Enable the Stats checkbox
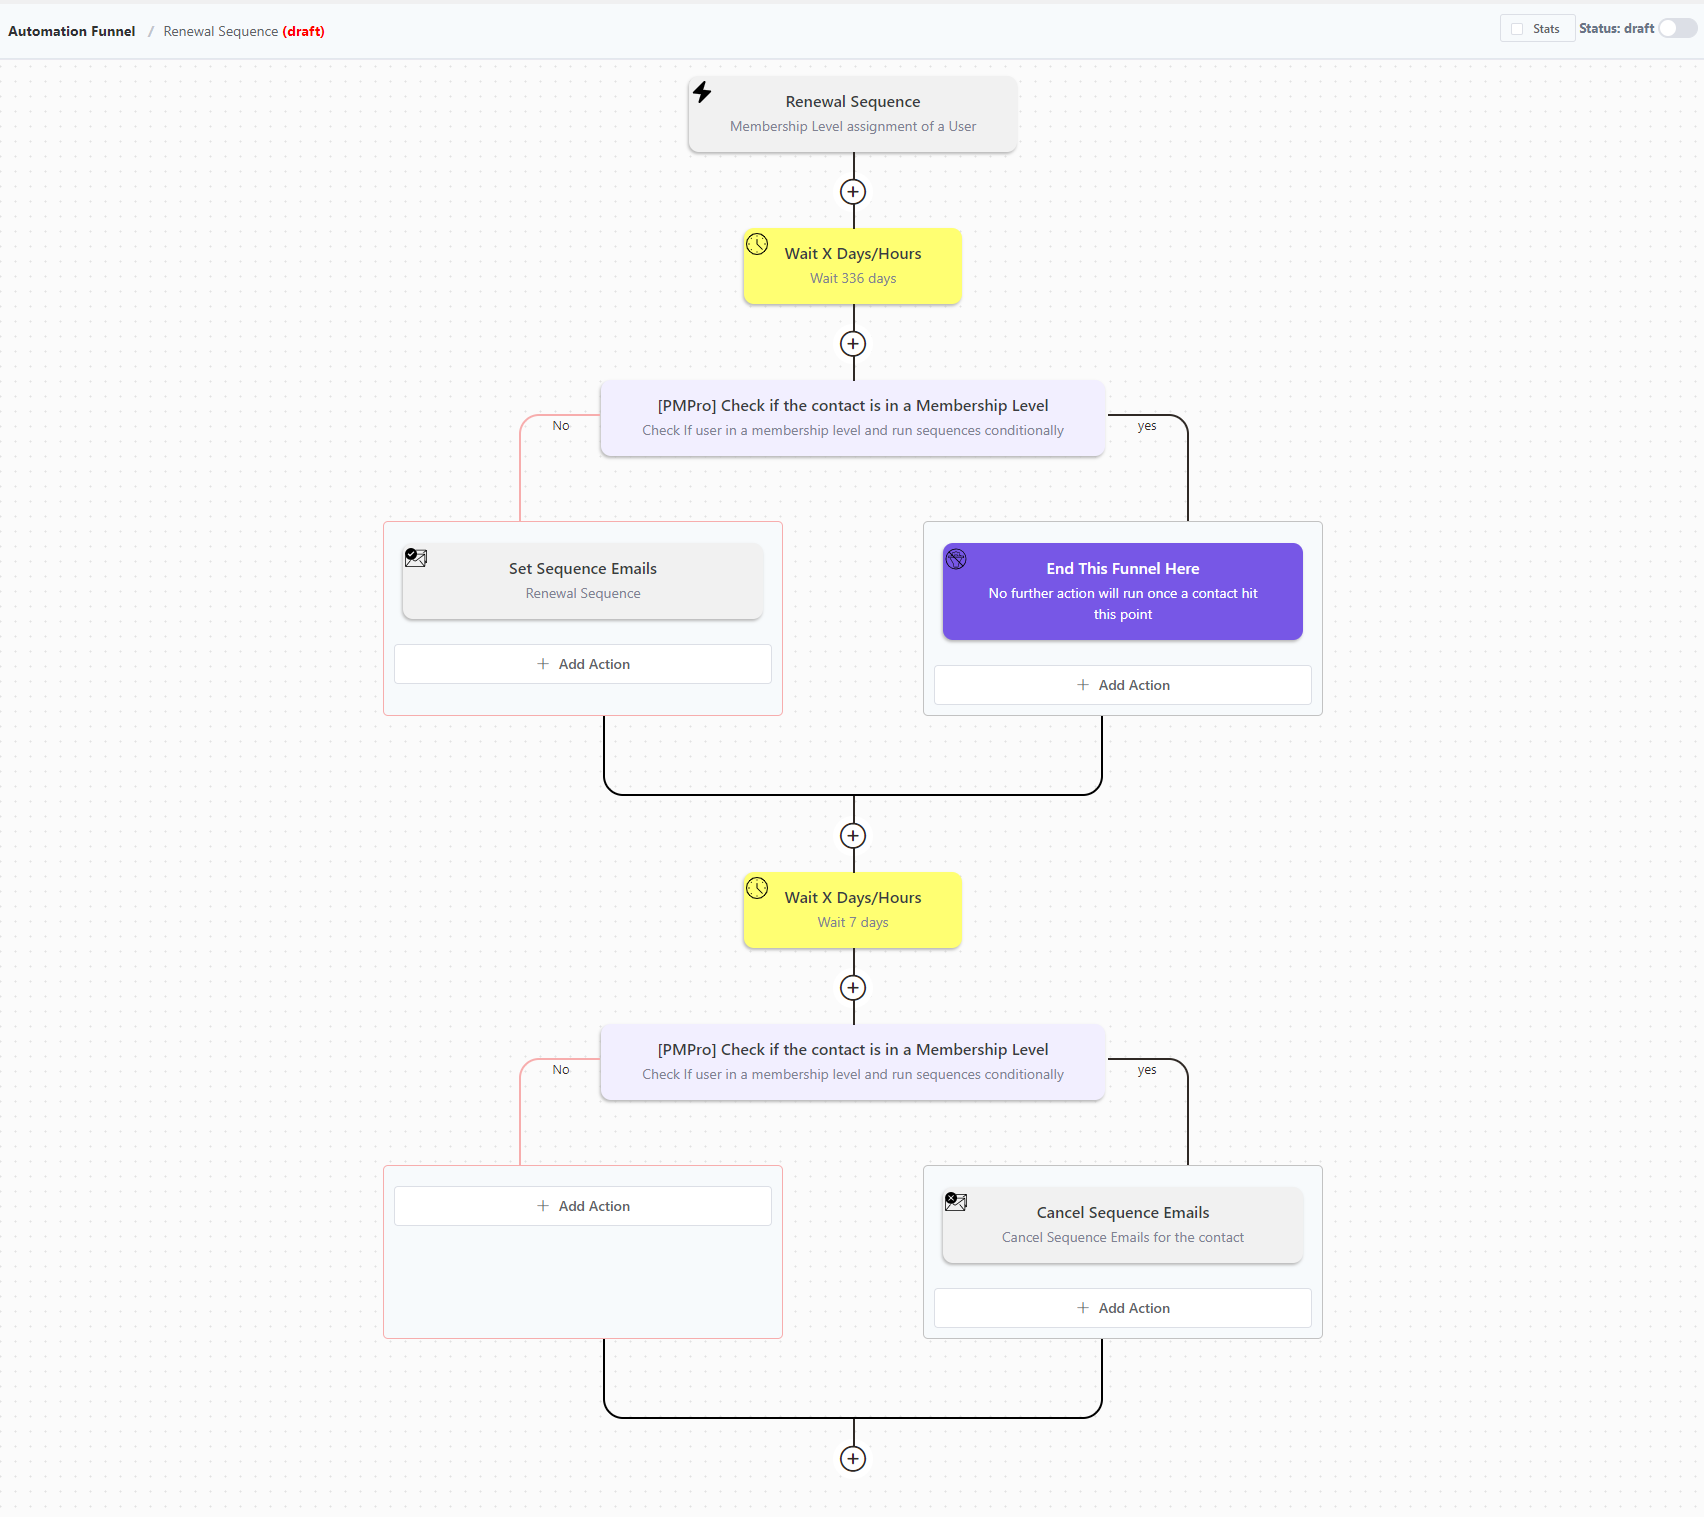The width and height of the screenshot is (1704, 1517). coord(1516,29)
